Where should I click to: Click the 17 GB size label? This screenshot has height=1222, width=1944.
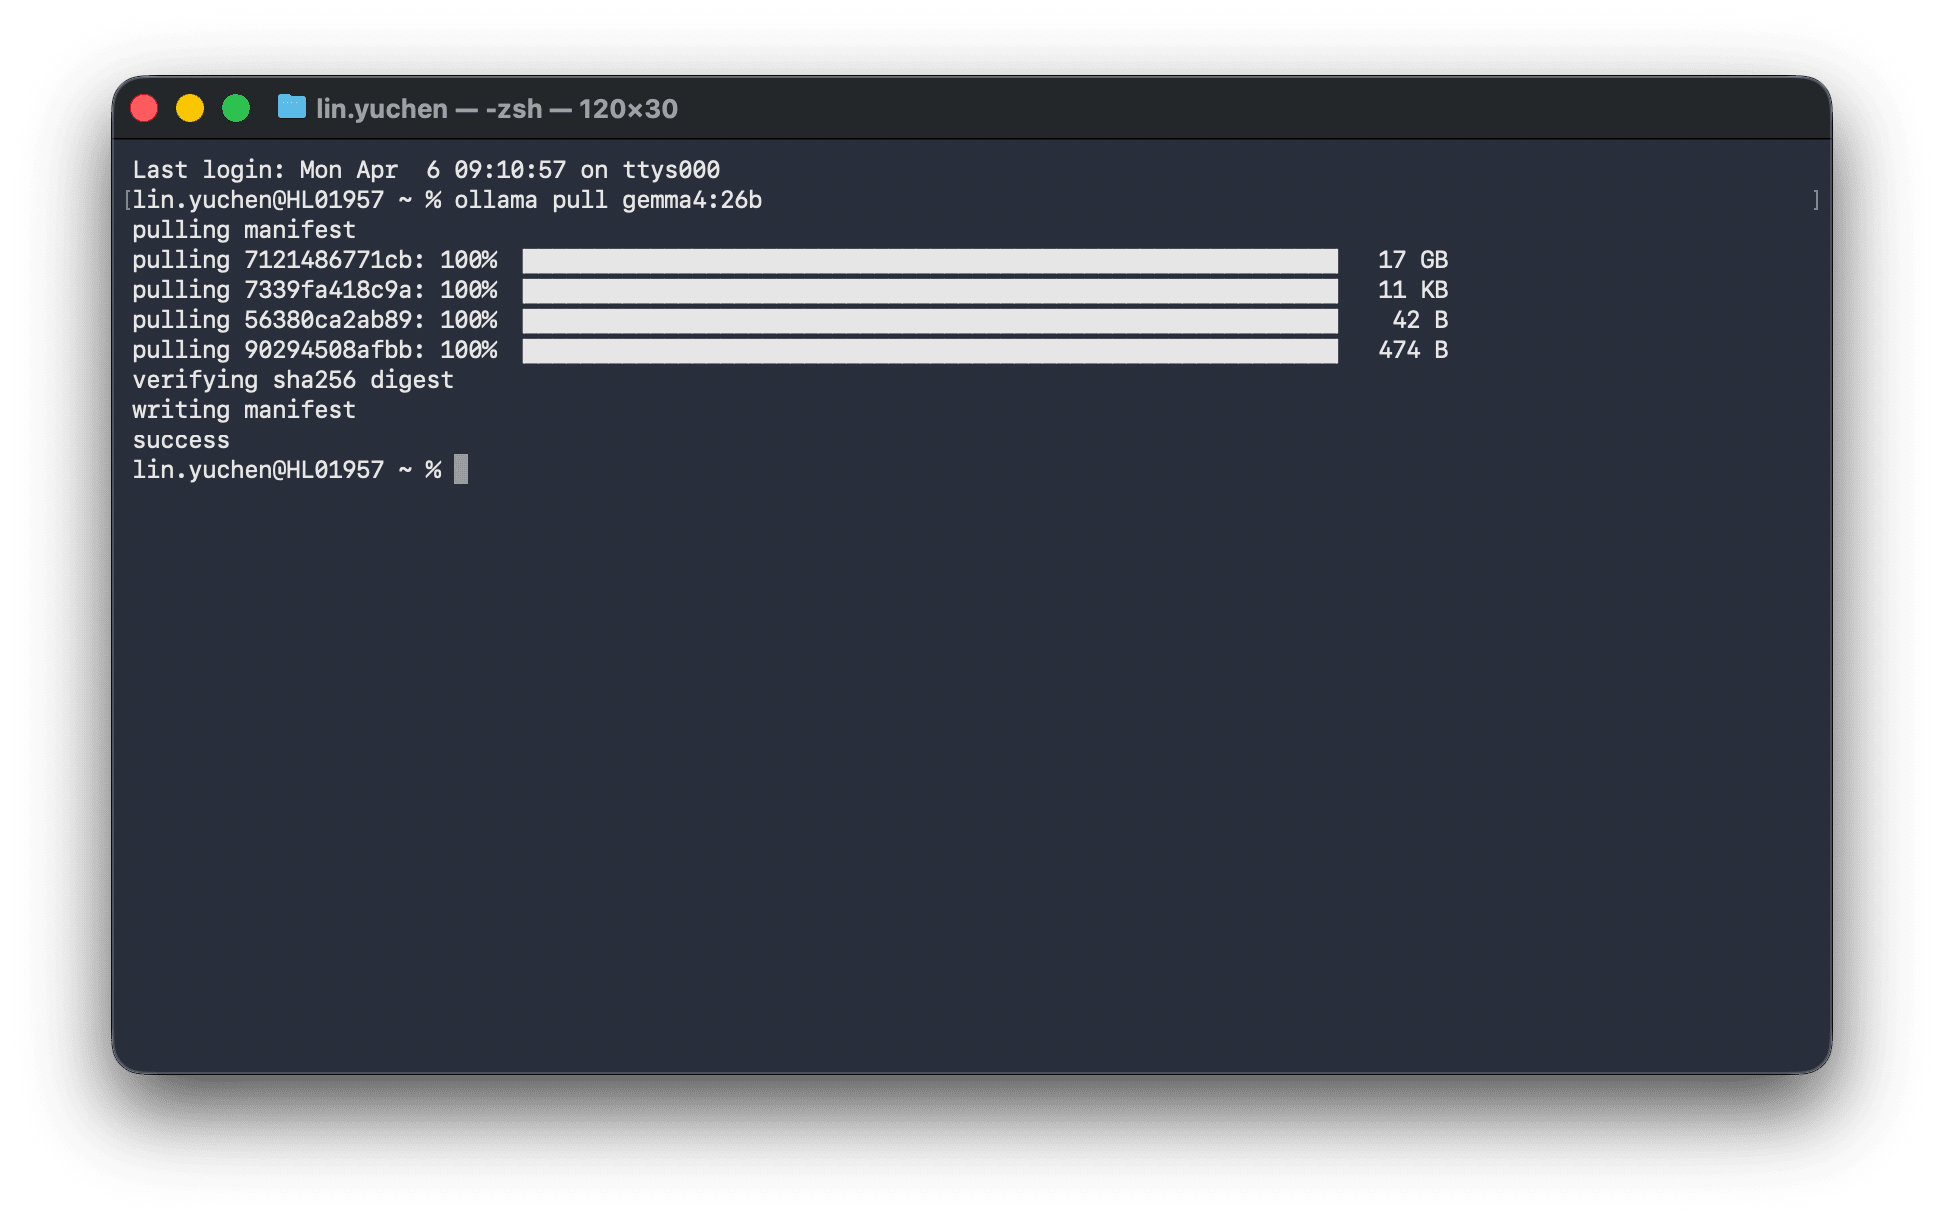[x=1412, y=260]
